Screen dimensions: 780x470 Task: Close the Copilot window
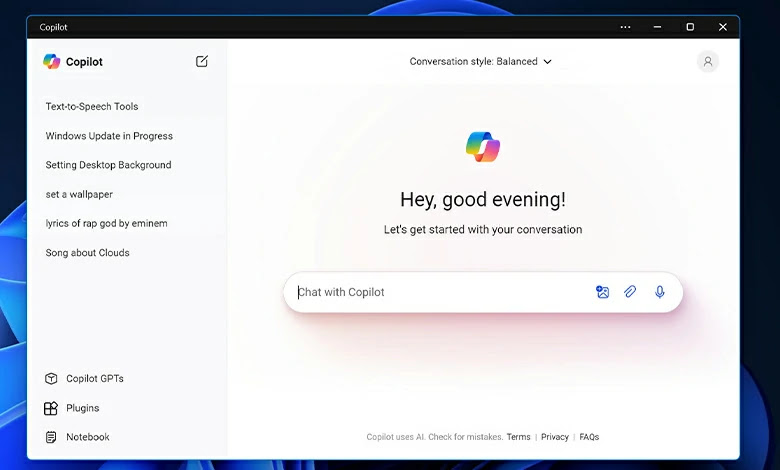pyautogui.click(x=723, y=27)
